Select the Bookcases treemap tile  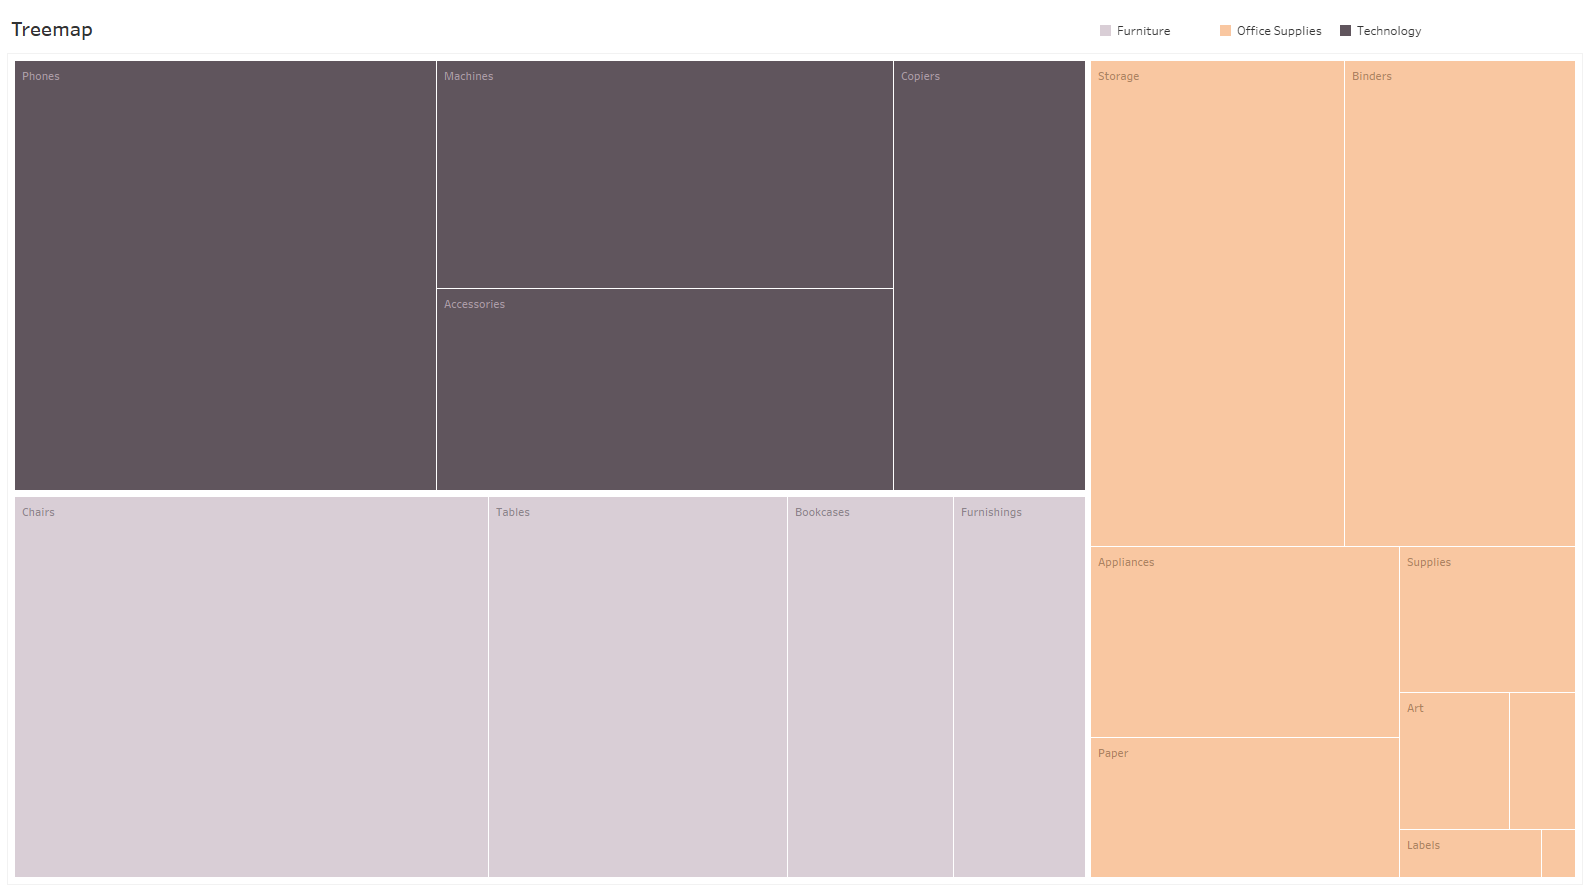click(x=870, y=687)
